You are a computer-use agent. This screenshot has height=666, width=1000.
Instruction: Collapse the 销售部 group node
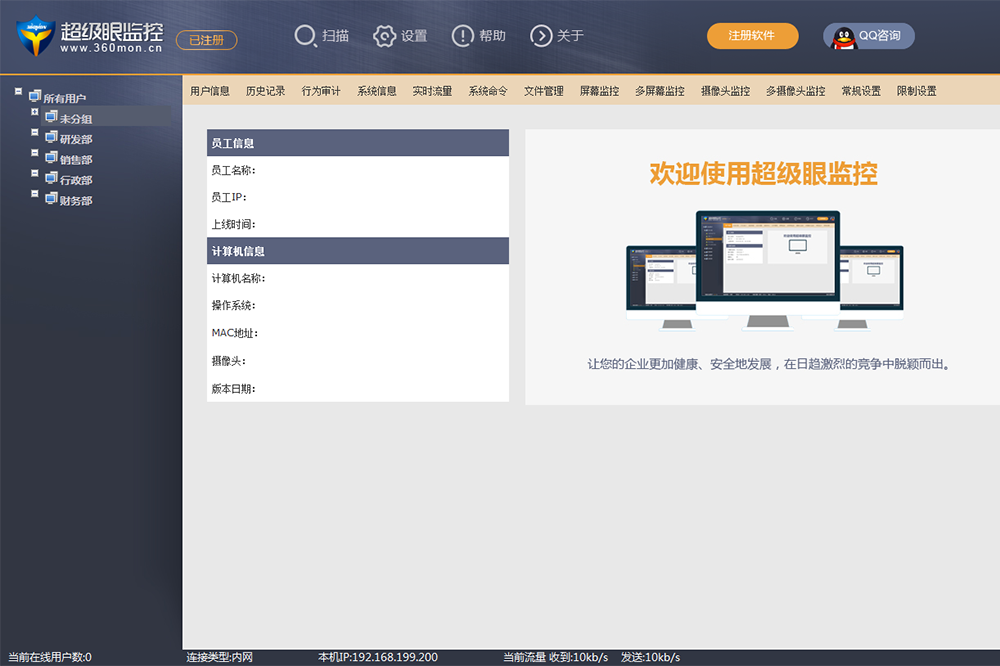[x=35, y=153]
